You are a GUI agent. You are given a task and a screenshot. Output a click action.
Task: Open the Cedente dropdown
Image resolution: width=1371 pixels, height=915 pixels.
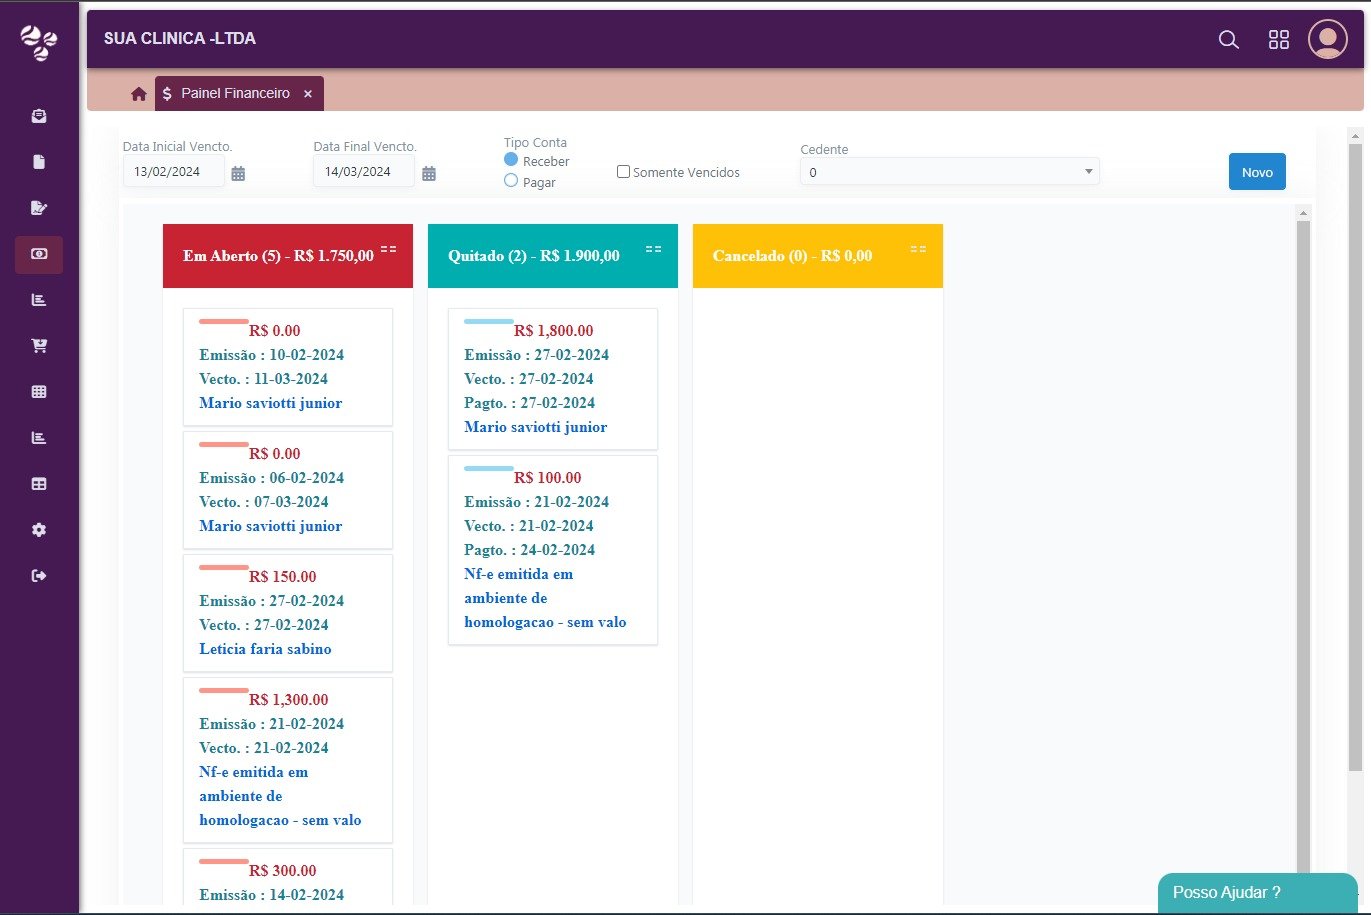click(949, 172)
